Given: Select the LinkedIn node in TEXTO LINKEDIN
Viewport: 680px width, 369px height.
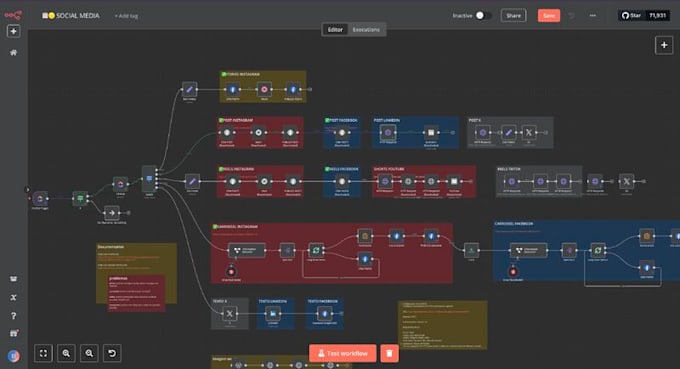Looking at the screenshot, I should 273,313.
